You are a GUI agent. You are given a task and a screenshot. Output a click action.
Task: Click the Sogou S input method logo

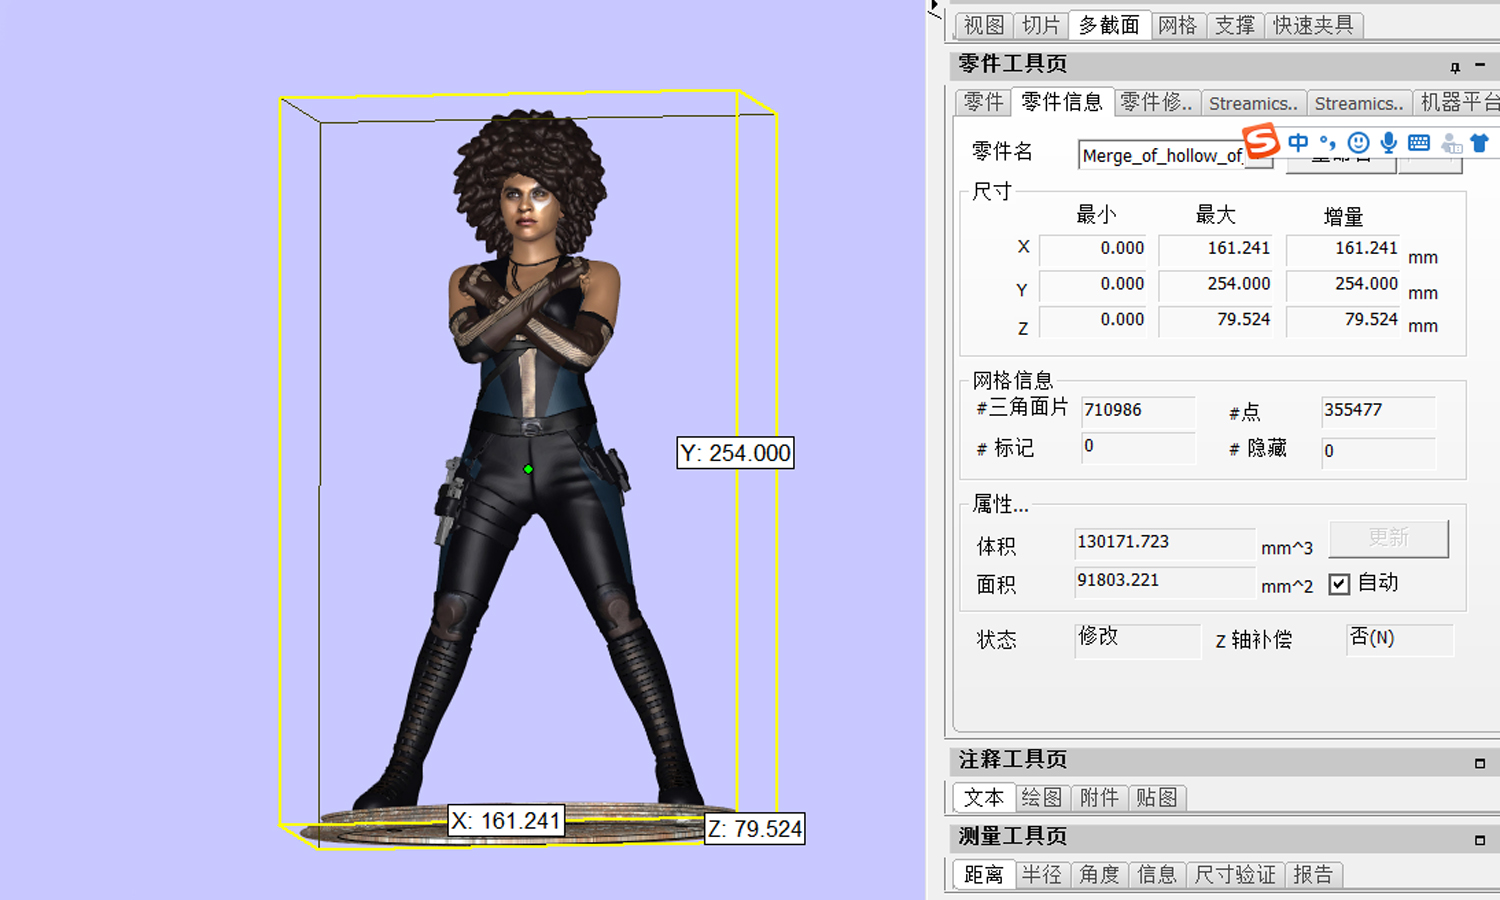(1261, 141)
